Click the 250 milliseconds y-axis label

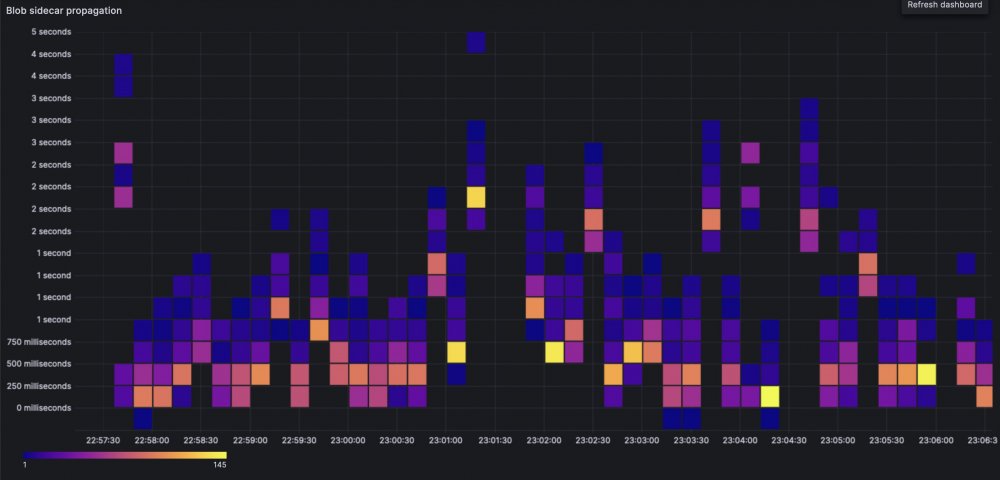click(x=41, y=386)
